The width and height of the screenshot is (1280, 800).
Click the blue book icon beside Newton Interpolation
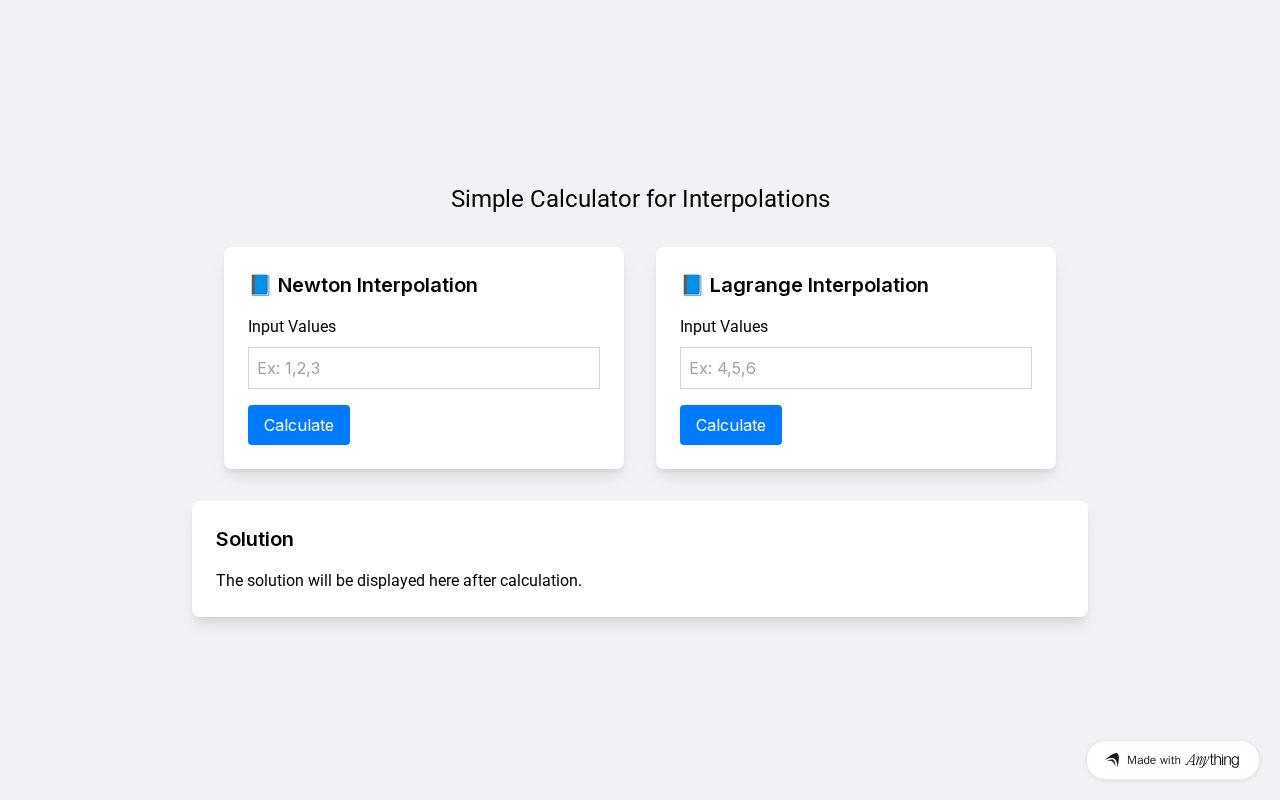coord(260,285)
